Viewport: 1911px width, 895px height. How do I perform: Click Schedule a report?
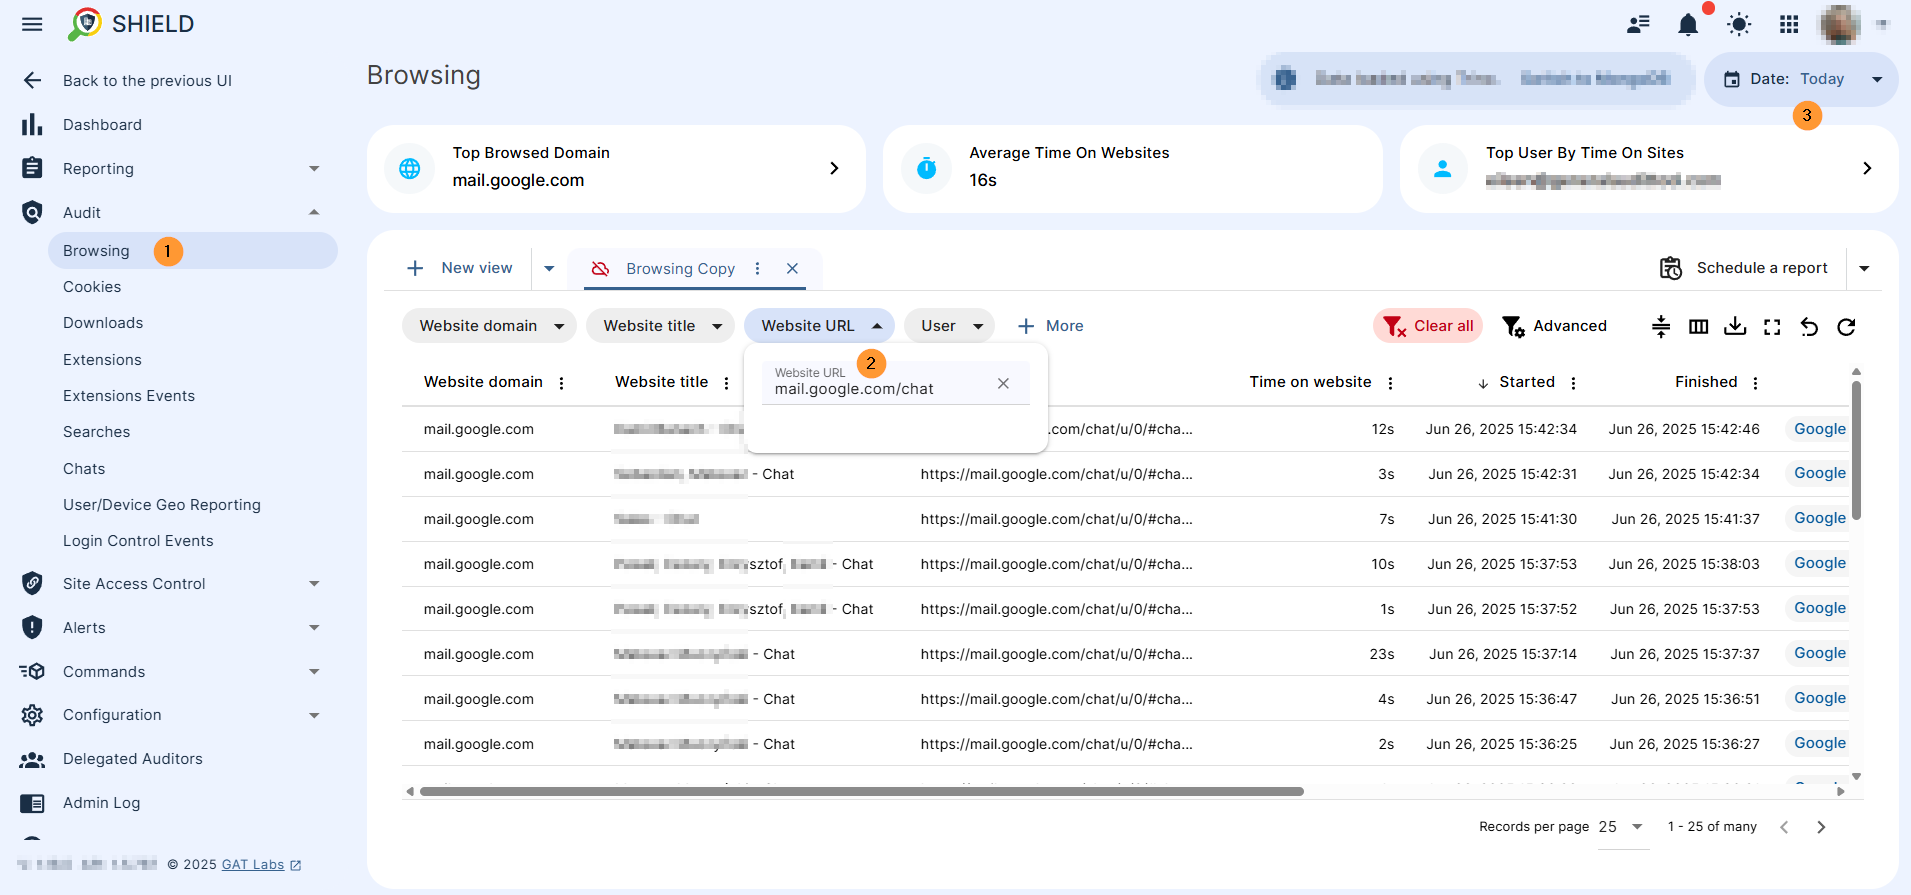click(1744, 268)
